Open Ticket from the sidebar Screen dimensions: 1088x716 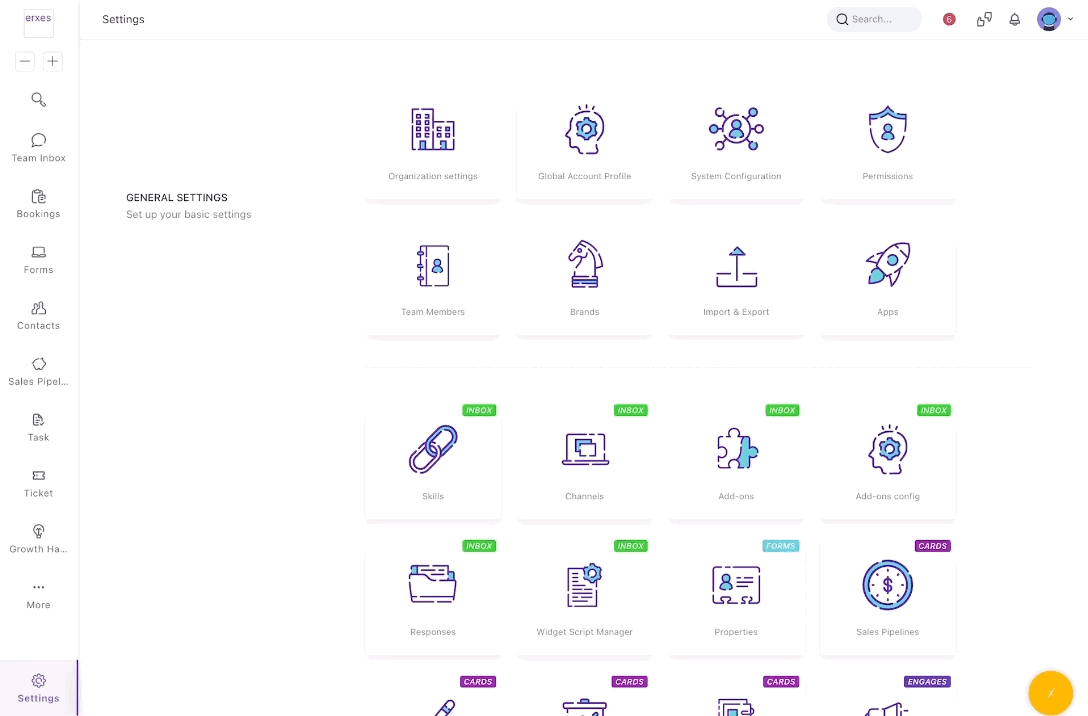[x=39, y=484]
